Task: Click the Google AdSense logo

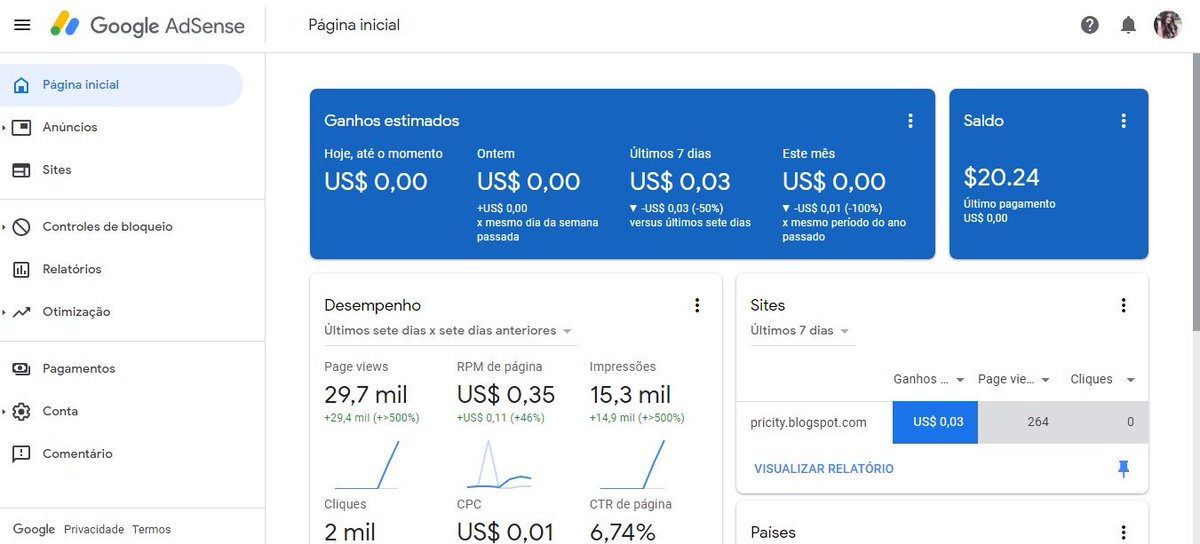Action: click(x=148, y=25)
